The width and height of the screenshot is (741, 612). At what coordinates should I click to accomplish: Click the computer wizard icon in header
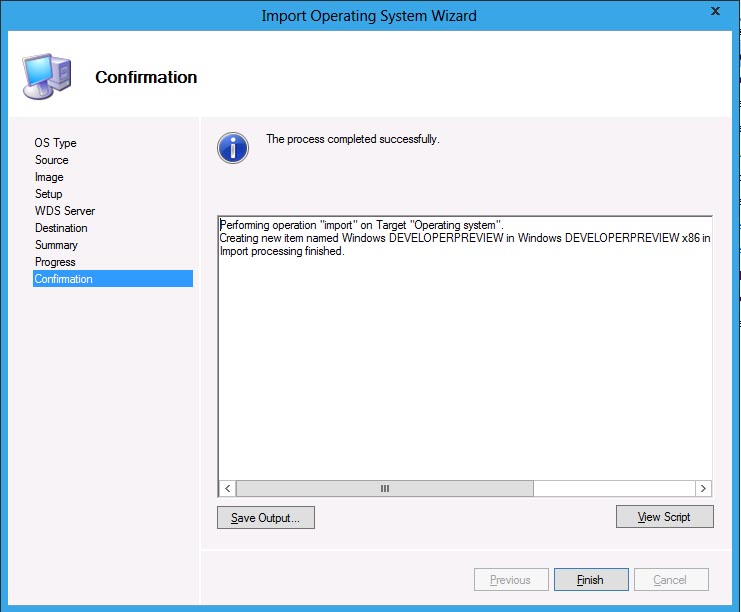click(x=46, y=77)
